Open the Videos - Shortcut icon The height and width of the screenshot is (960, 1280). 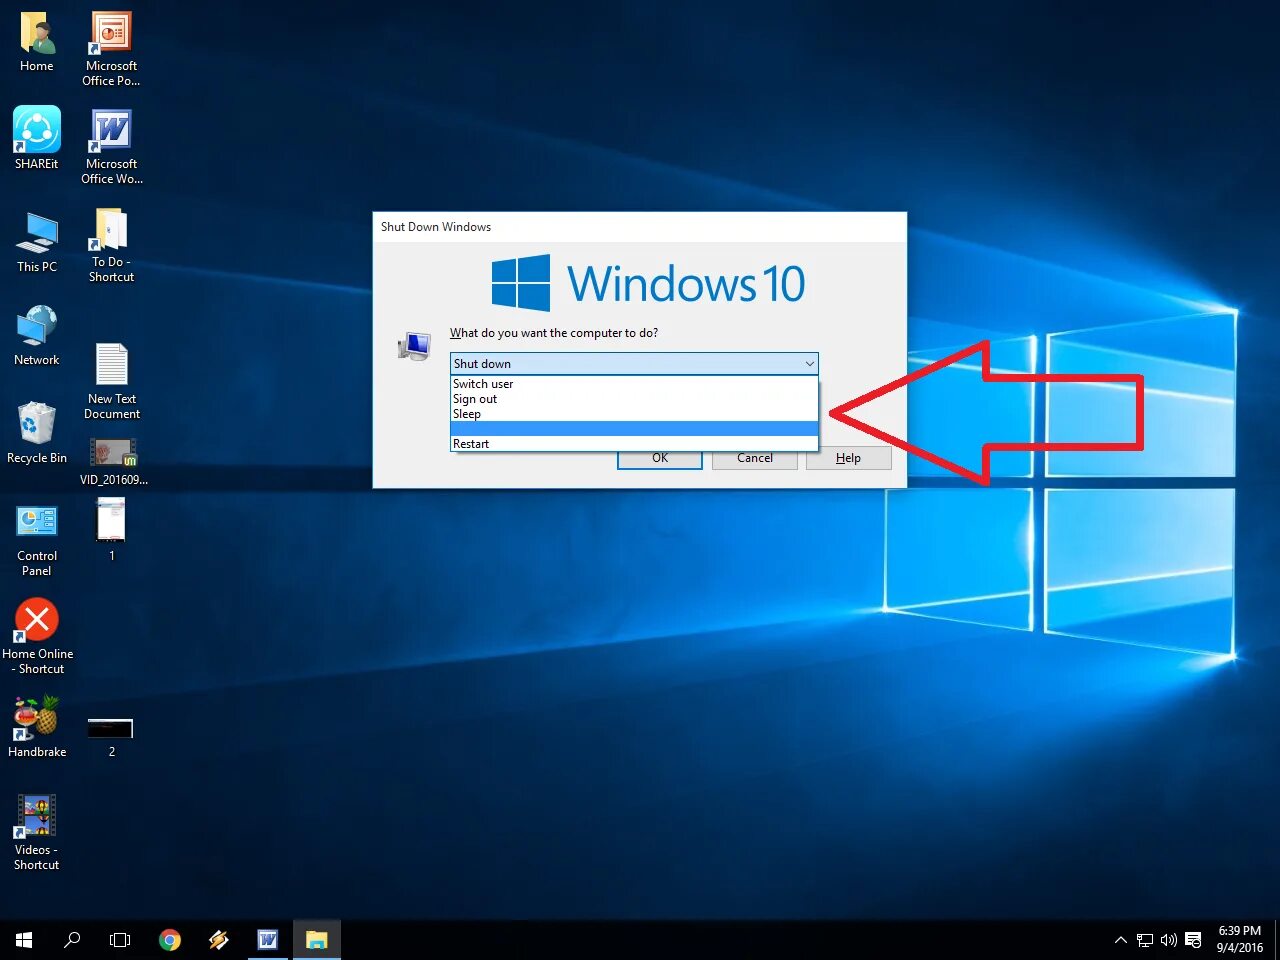point(37,833)
